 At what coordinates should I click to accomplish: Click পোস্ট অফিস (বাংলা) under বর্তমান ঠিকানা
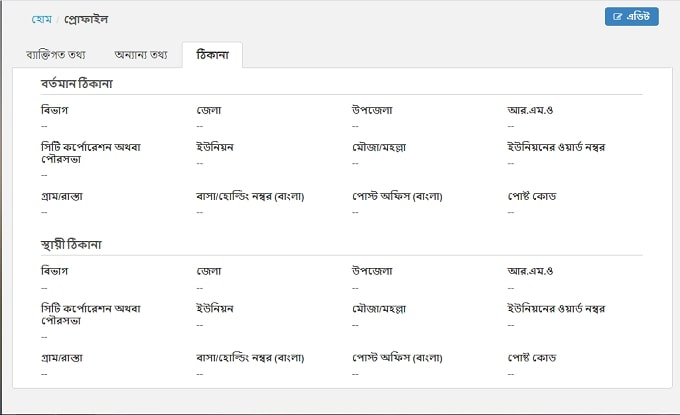click(x=397, y=196)
